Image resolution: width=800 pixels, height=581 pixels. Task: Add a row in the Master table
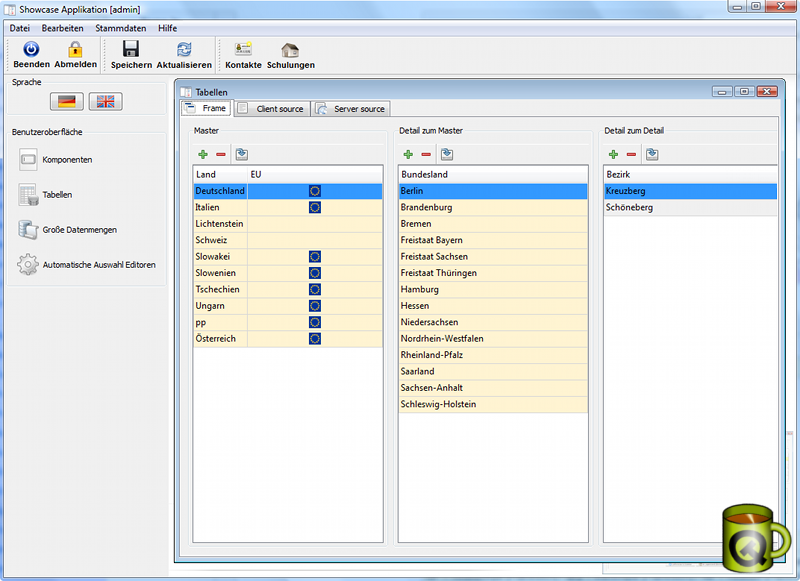click(203, 155)
